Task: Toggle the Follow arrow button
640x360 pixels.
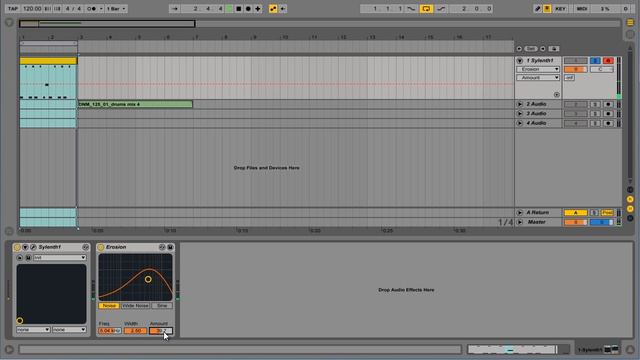Action: point(174,9)
